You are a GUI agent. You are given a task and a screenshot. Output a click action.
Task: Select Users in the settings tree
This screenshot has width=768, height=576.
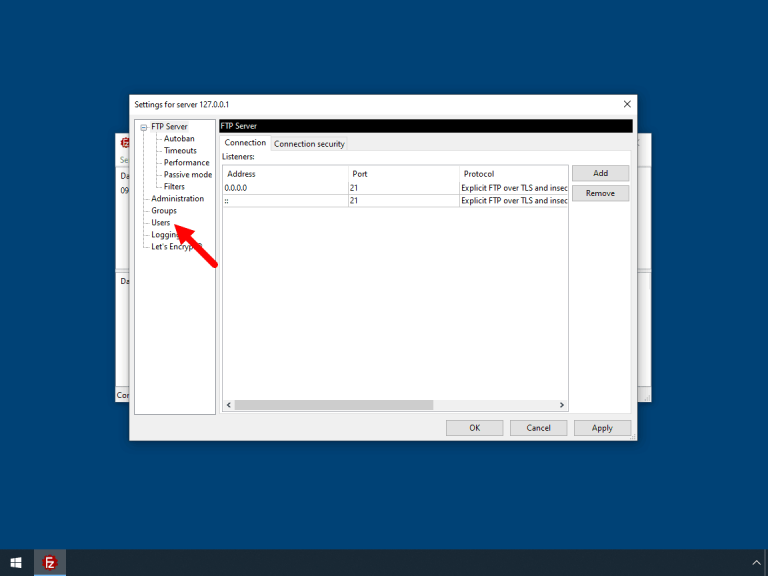click(161, 223)
